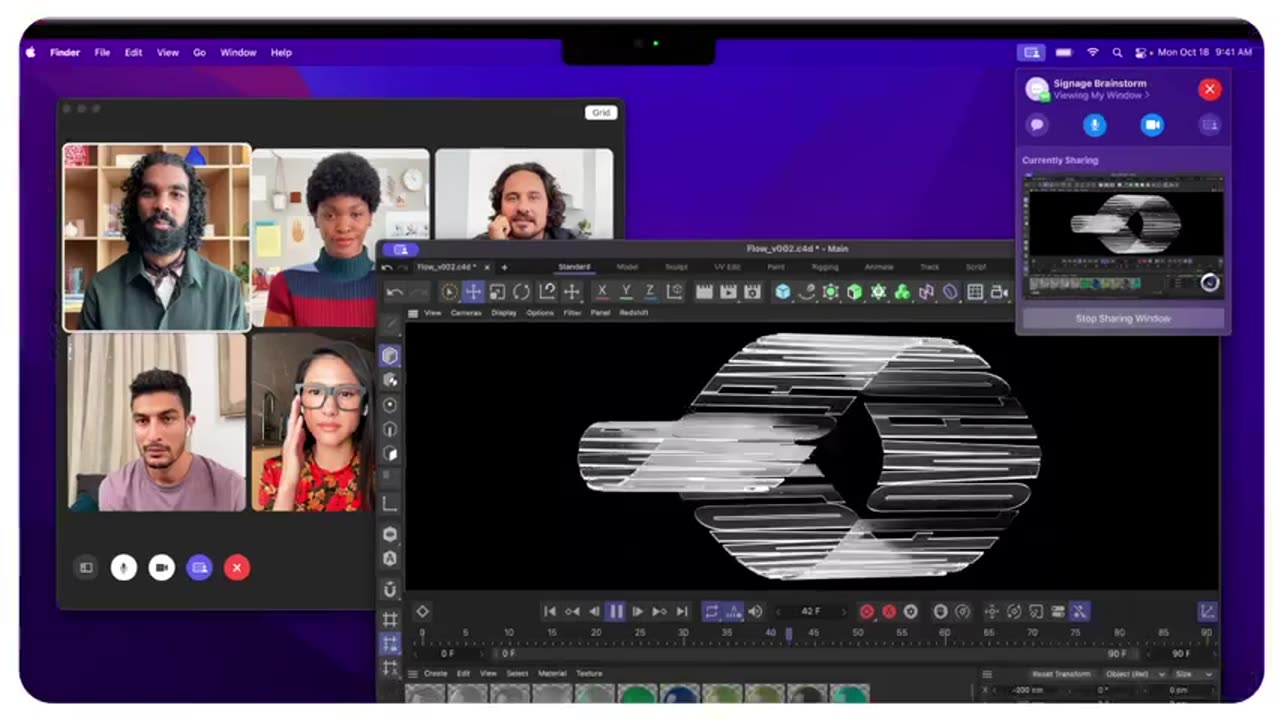1280x720 pixels.
Task: Open the material manager hamburger menu
Action: 413,674
